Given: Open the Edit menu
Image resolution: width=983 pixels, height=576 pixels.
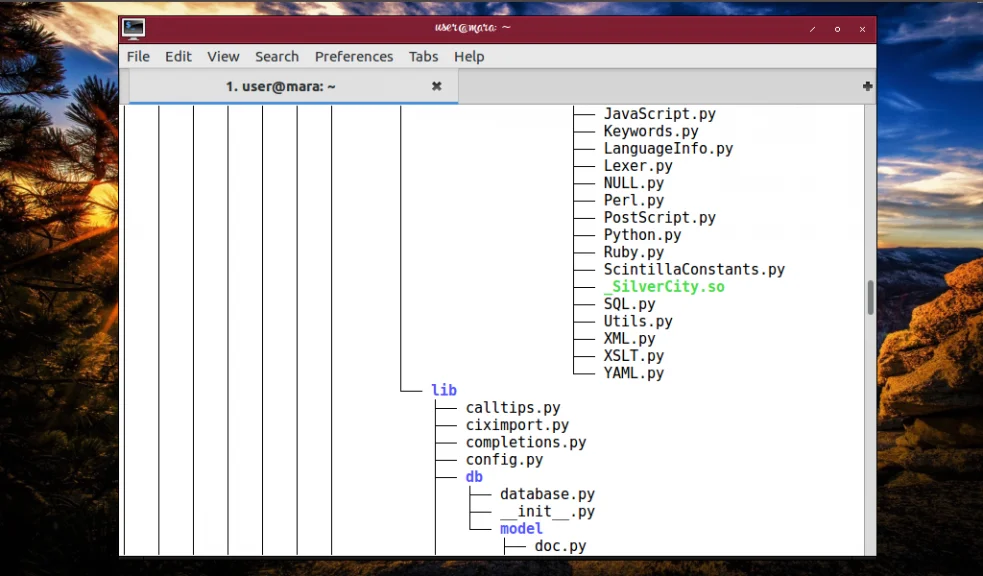Looking at the screenshot, I should click(178, 57).
